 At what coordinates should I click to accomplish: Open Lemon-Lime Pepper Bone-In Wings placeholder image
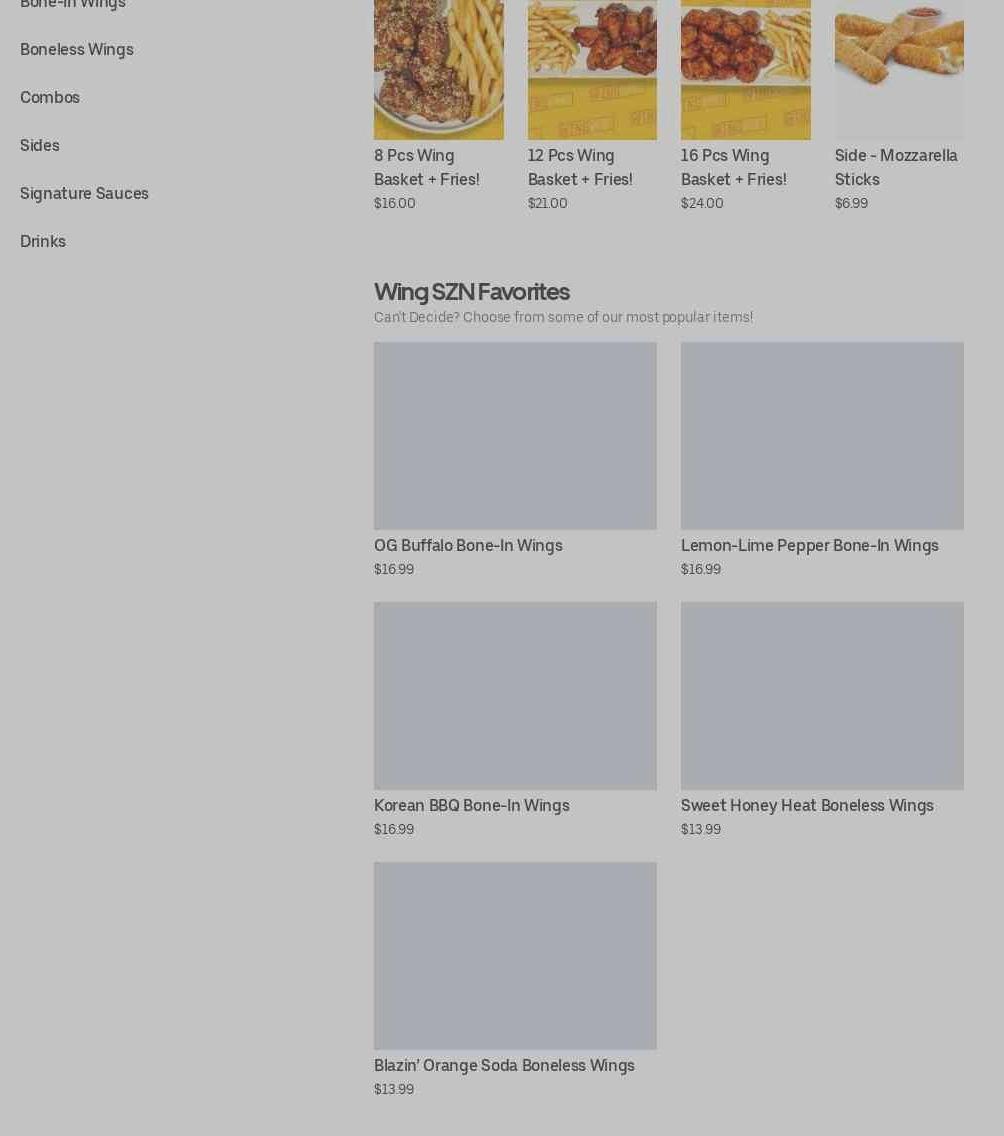tap(822, 435)
